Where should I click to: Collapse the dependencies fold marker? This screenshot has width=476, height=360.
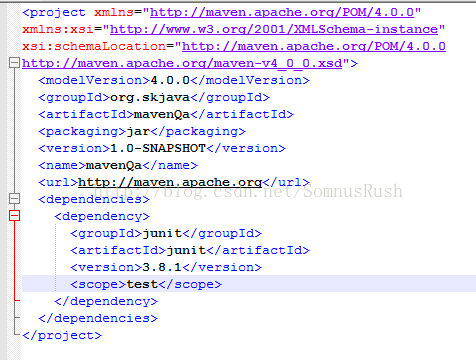pyautogui.click(x=14, y=199)
